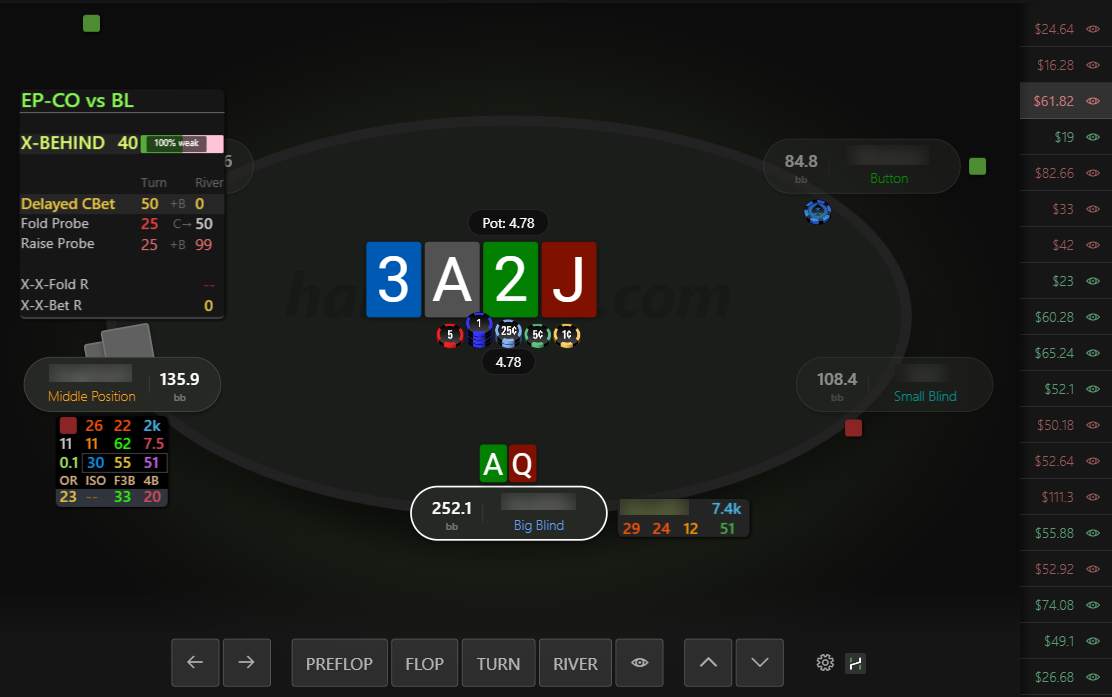Step back with the left arrow button
This screenshot has height=697, width=1112.
click(x=195, y=662)
